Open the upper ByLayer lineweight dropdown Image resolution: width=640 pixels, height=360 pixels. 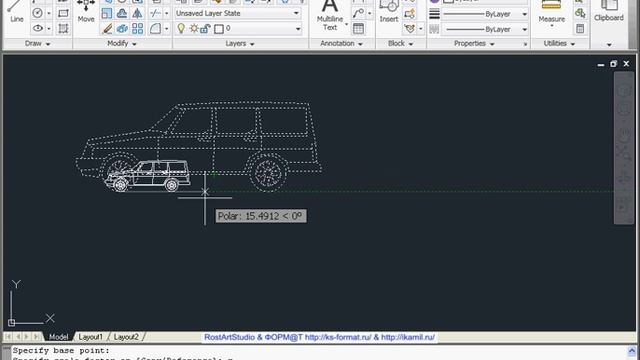524,14
